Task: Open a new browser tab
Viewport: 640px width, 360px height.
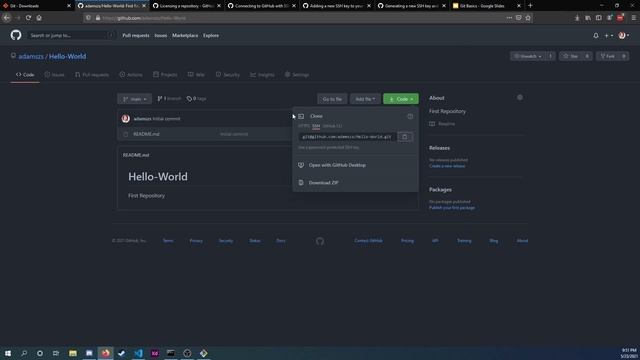Action: [530, 6]
